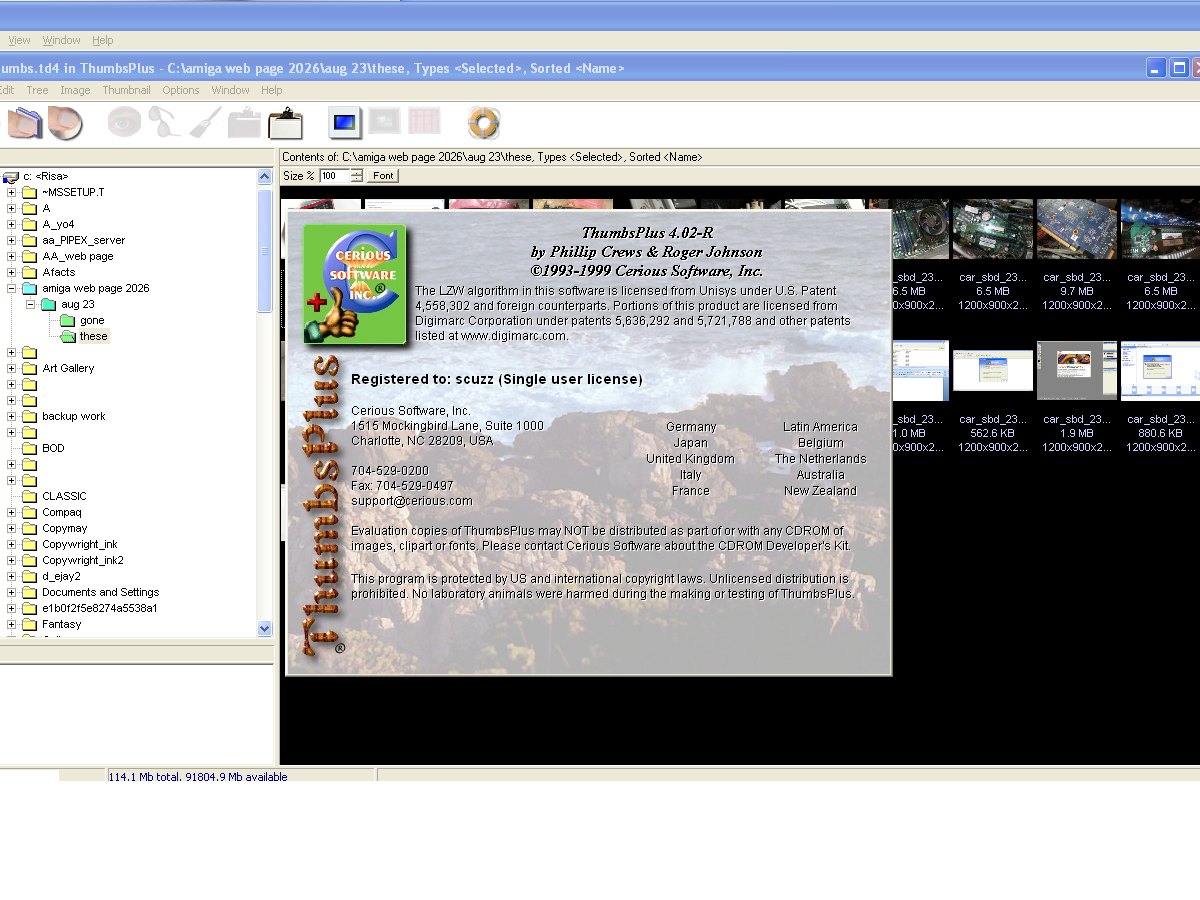
Task: Click the greyed slide-frame toolbar icon
Action: 385,122
